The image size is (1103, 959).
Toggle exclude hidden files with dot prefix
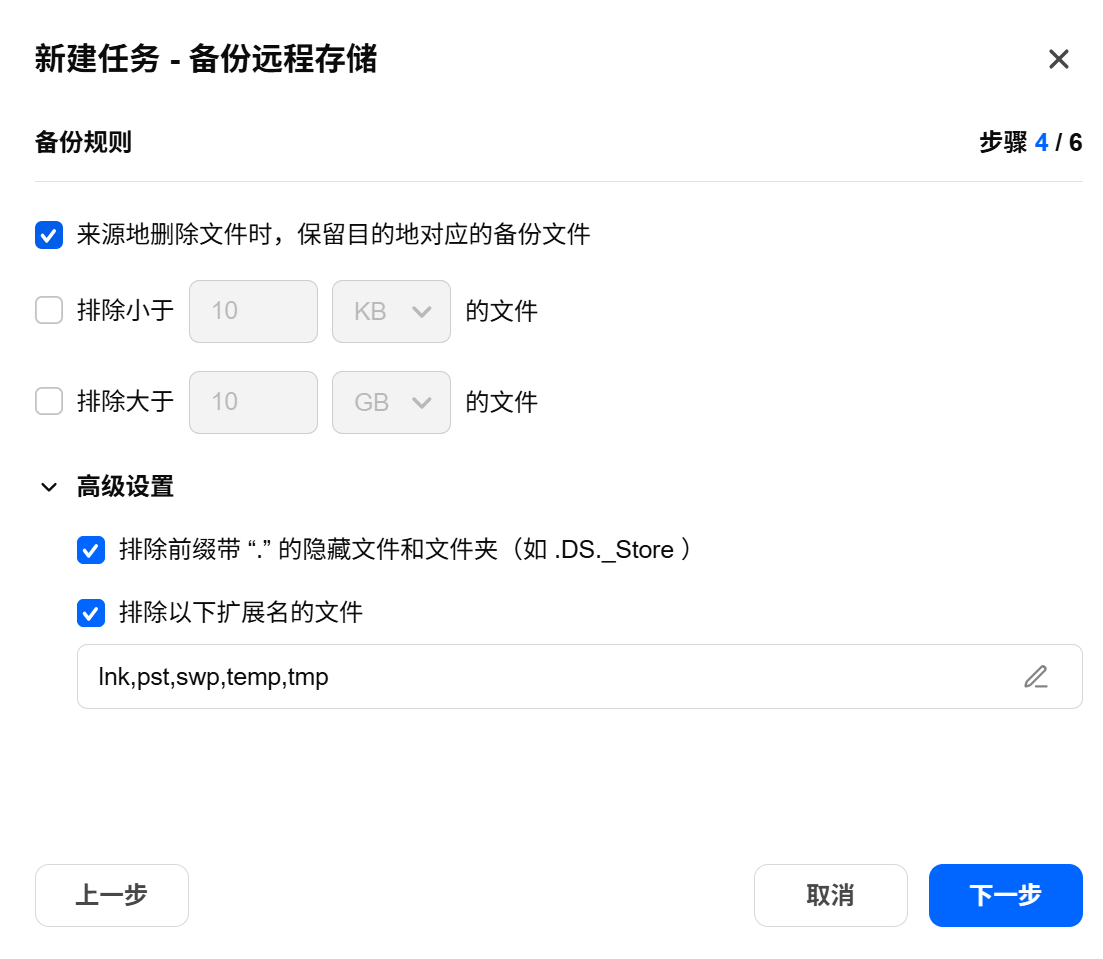pos(91,550)
